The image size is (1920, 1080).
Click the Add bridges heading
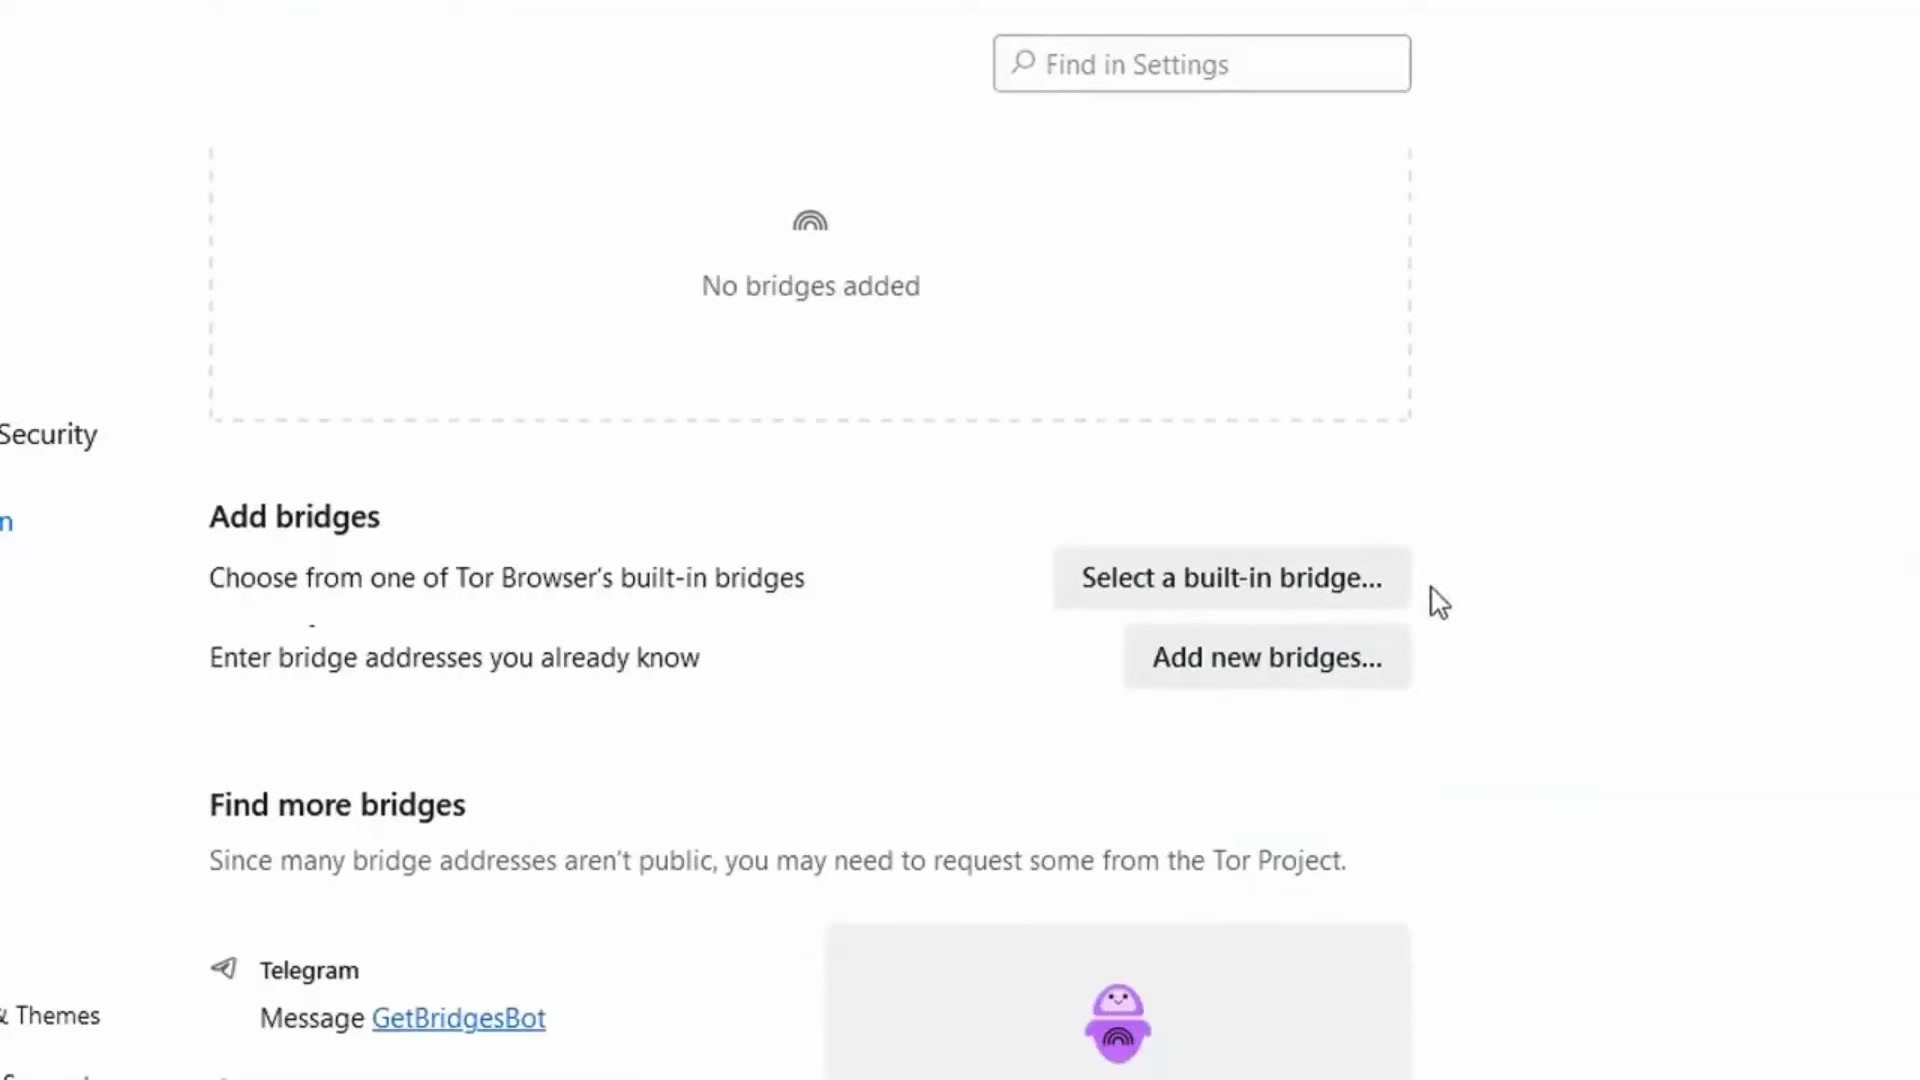294,517
